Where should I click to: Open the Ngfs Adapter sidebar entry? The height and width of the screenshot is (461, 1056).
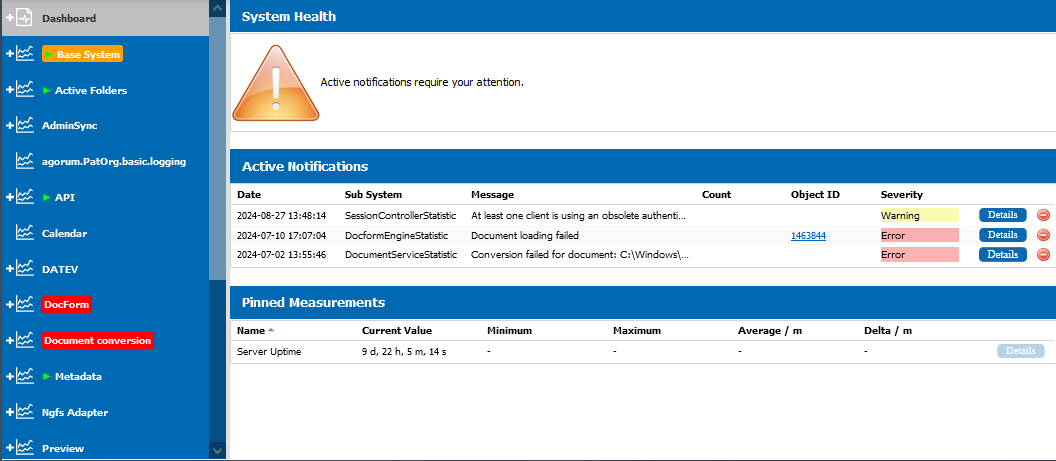[75, 412]
